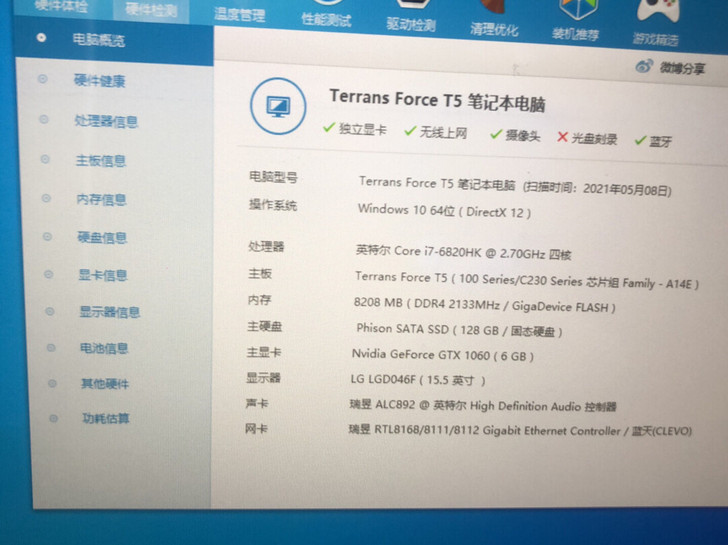Click "Windows 10 64位 ( DirectX 12 )"
728x545 pixels.
(444, 211)
